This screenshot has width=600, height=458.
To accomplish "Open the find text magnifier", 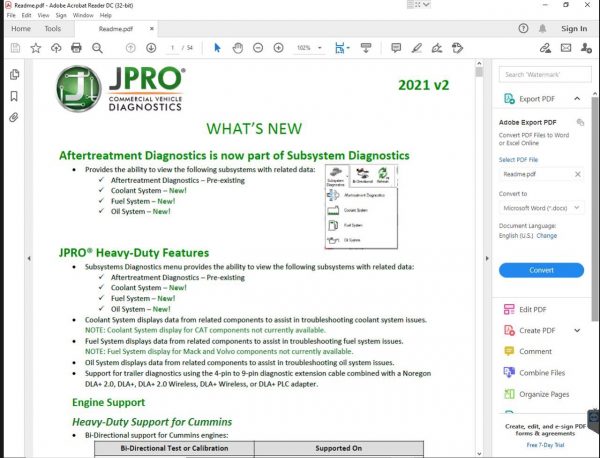I will click(97, 48).
